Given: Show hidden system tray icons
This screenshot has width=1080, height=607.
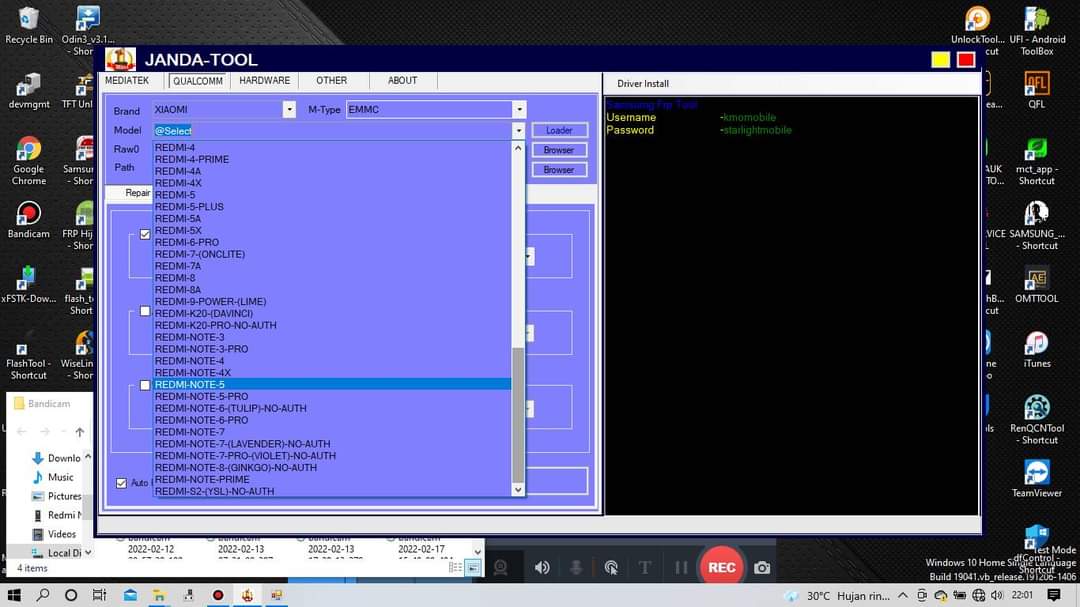Looking at the screenshot, I should tap(903, 595).
